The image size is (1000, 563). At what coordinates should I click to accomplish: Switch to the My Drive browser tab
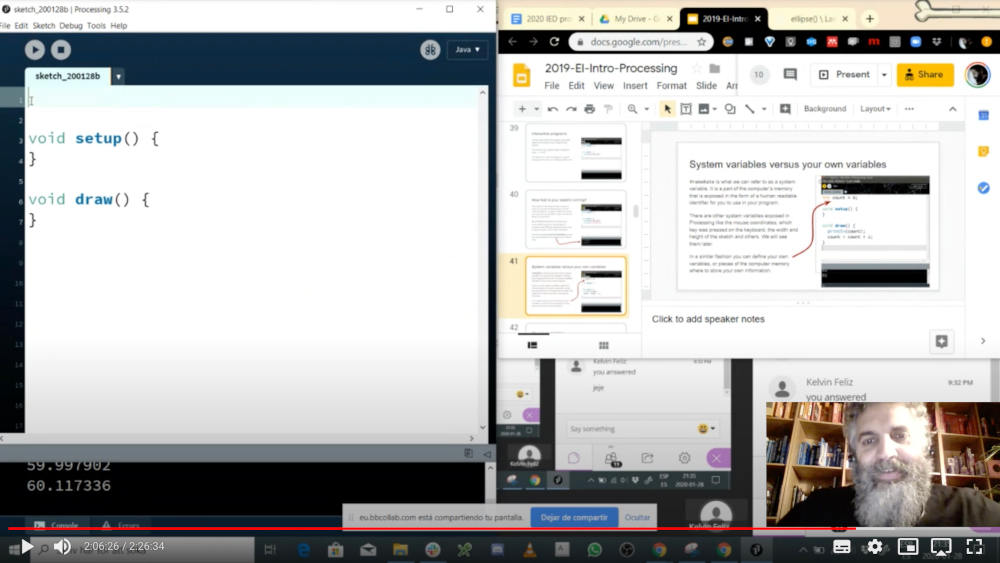(x=636, y=19)
